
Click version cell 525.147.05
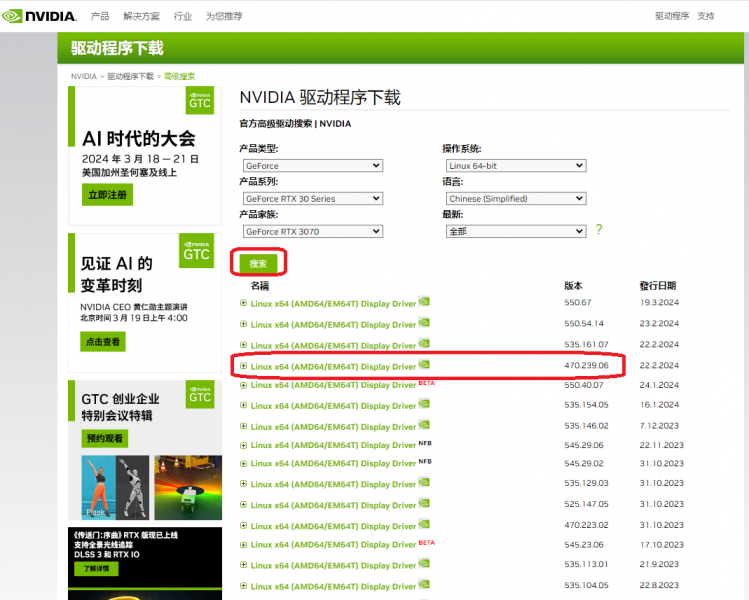coord(586,504)
